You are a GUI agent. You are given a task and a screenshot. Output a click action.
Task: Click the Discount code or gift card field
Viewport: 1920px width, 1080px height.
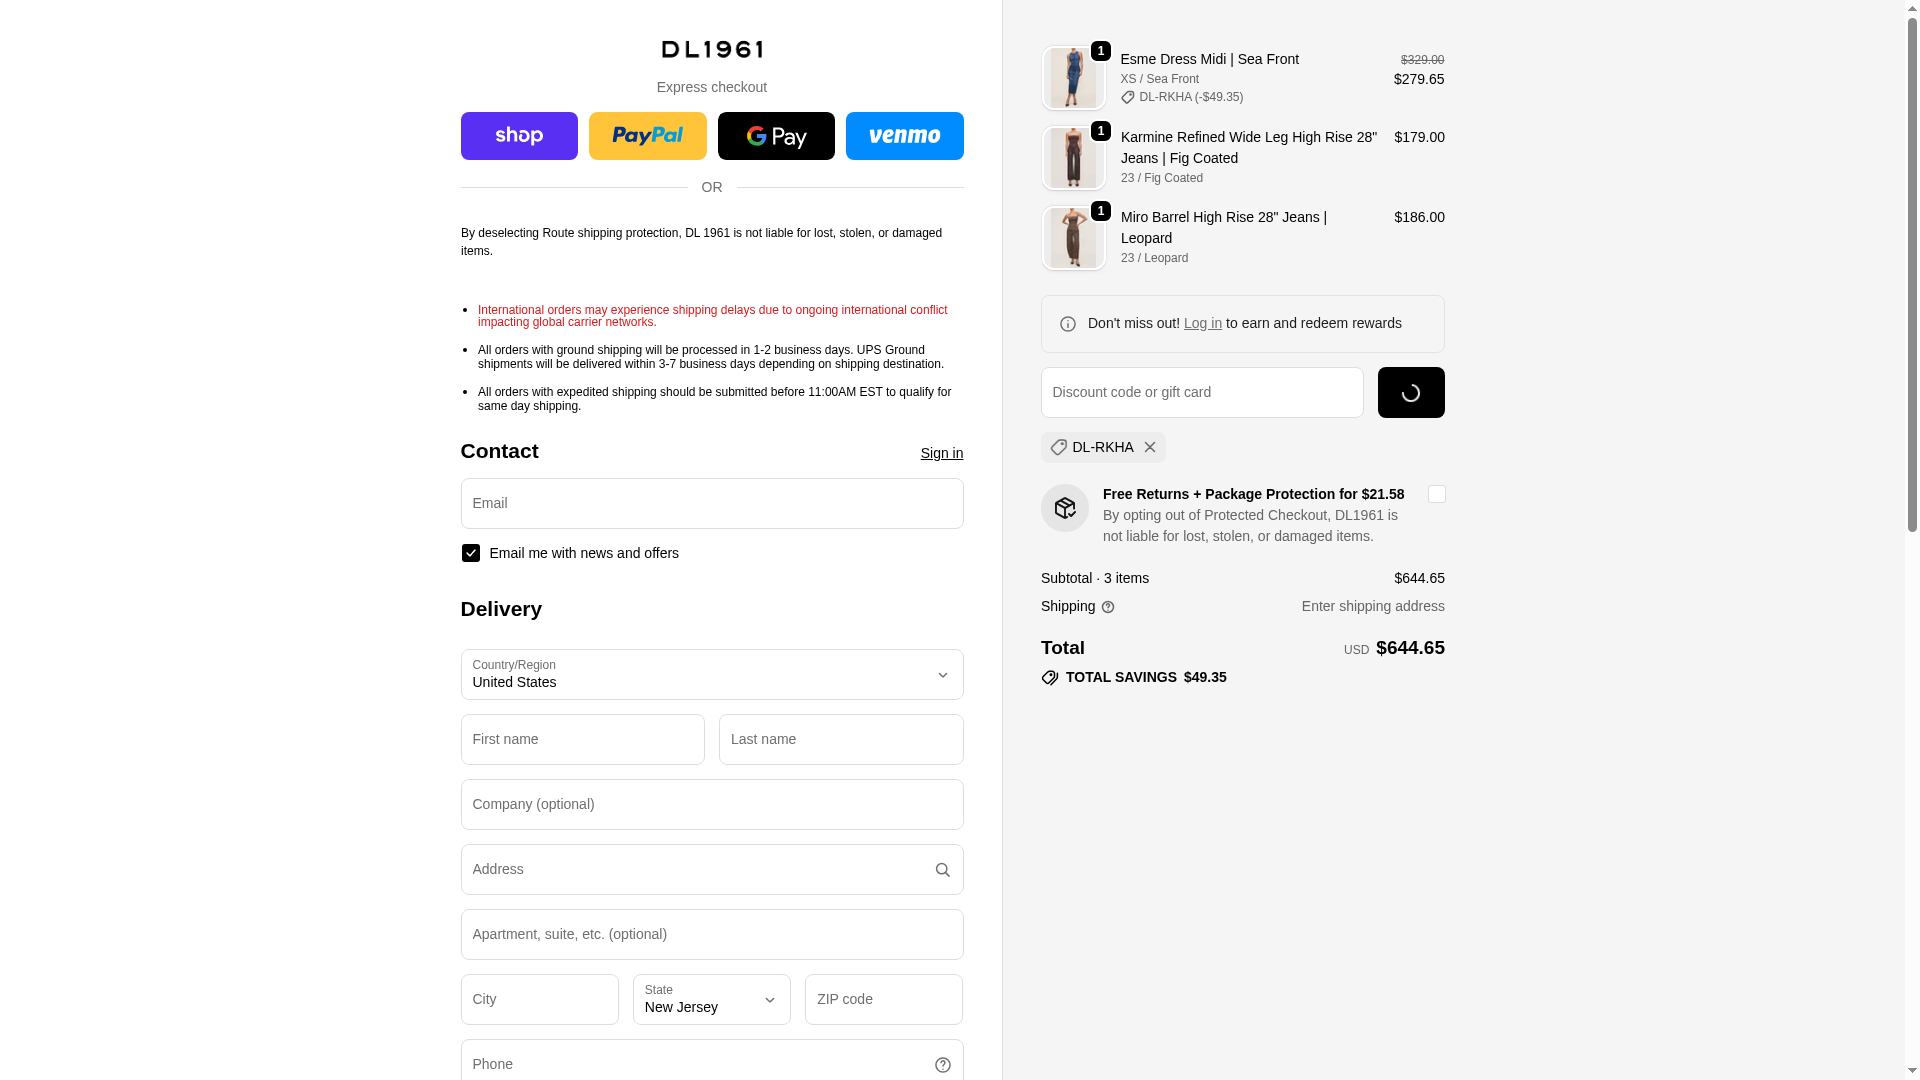click(1201, 393)
